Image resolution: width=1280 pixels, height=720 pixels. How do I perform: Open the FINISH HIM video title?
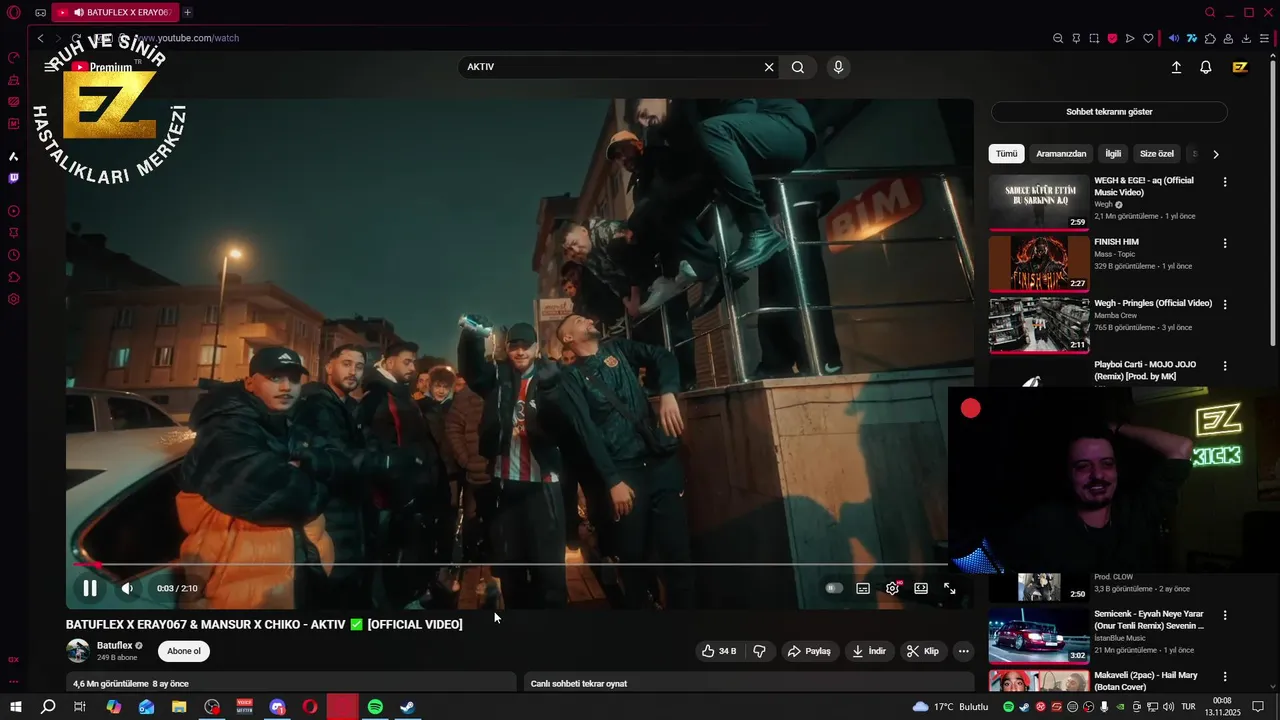coord(1116,242)
